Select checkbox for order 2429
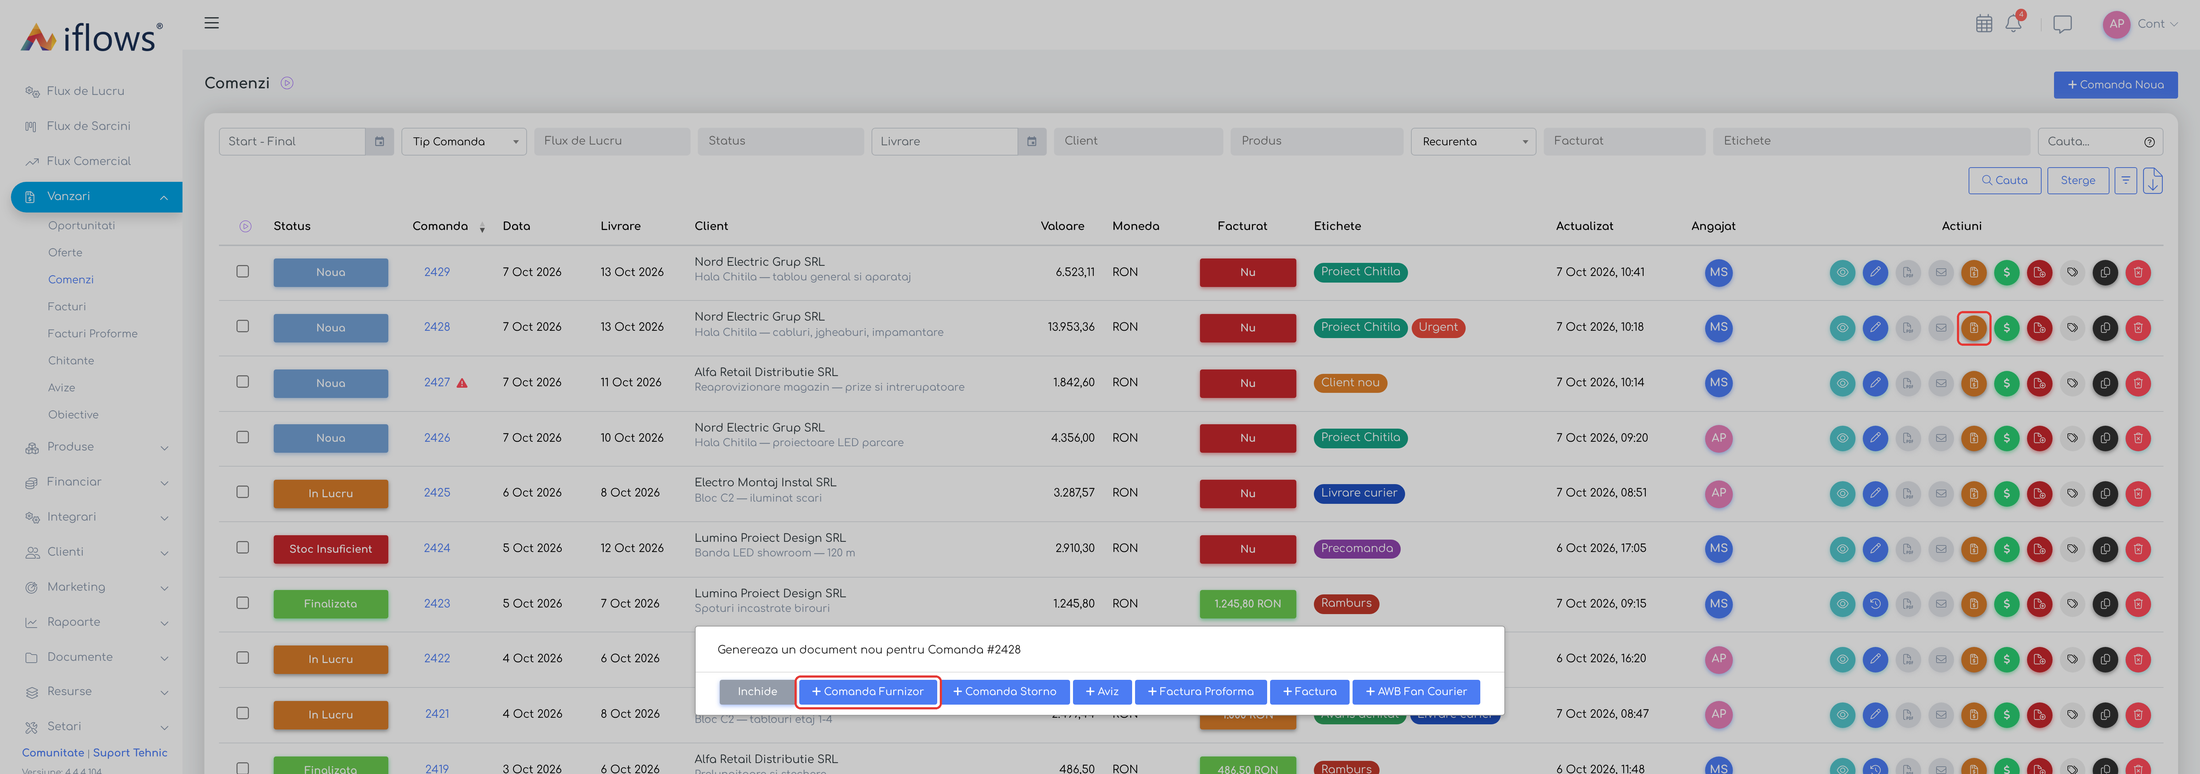This screenshot has width=2200, height=774. [x=243, y=271]
